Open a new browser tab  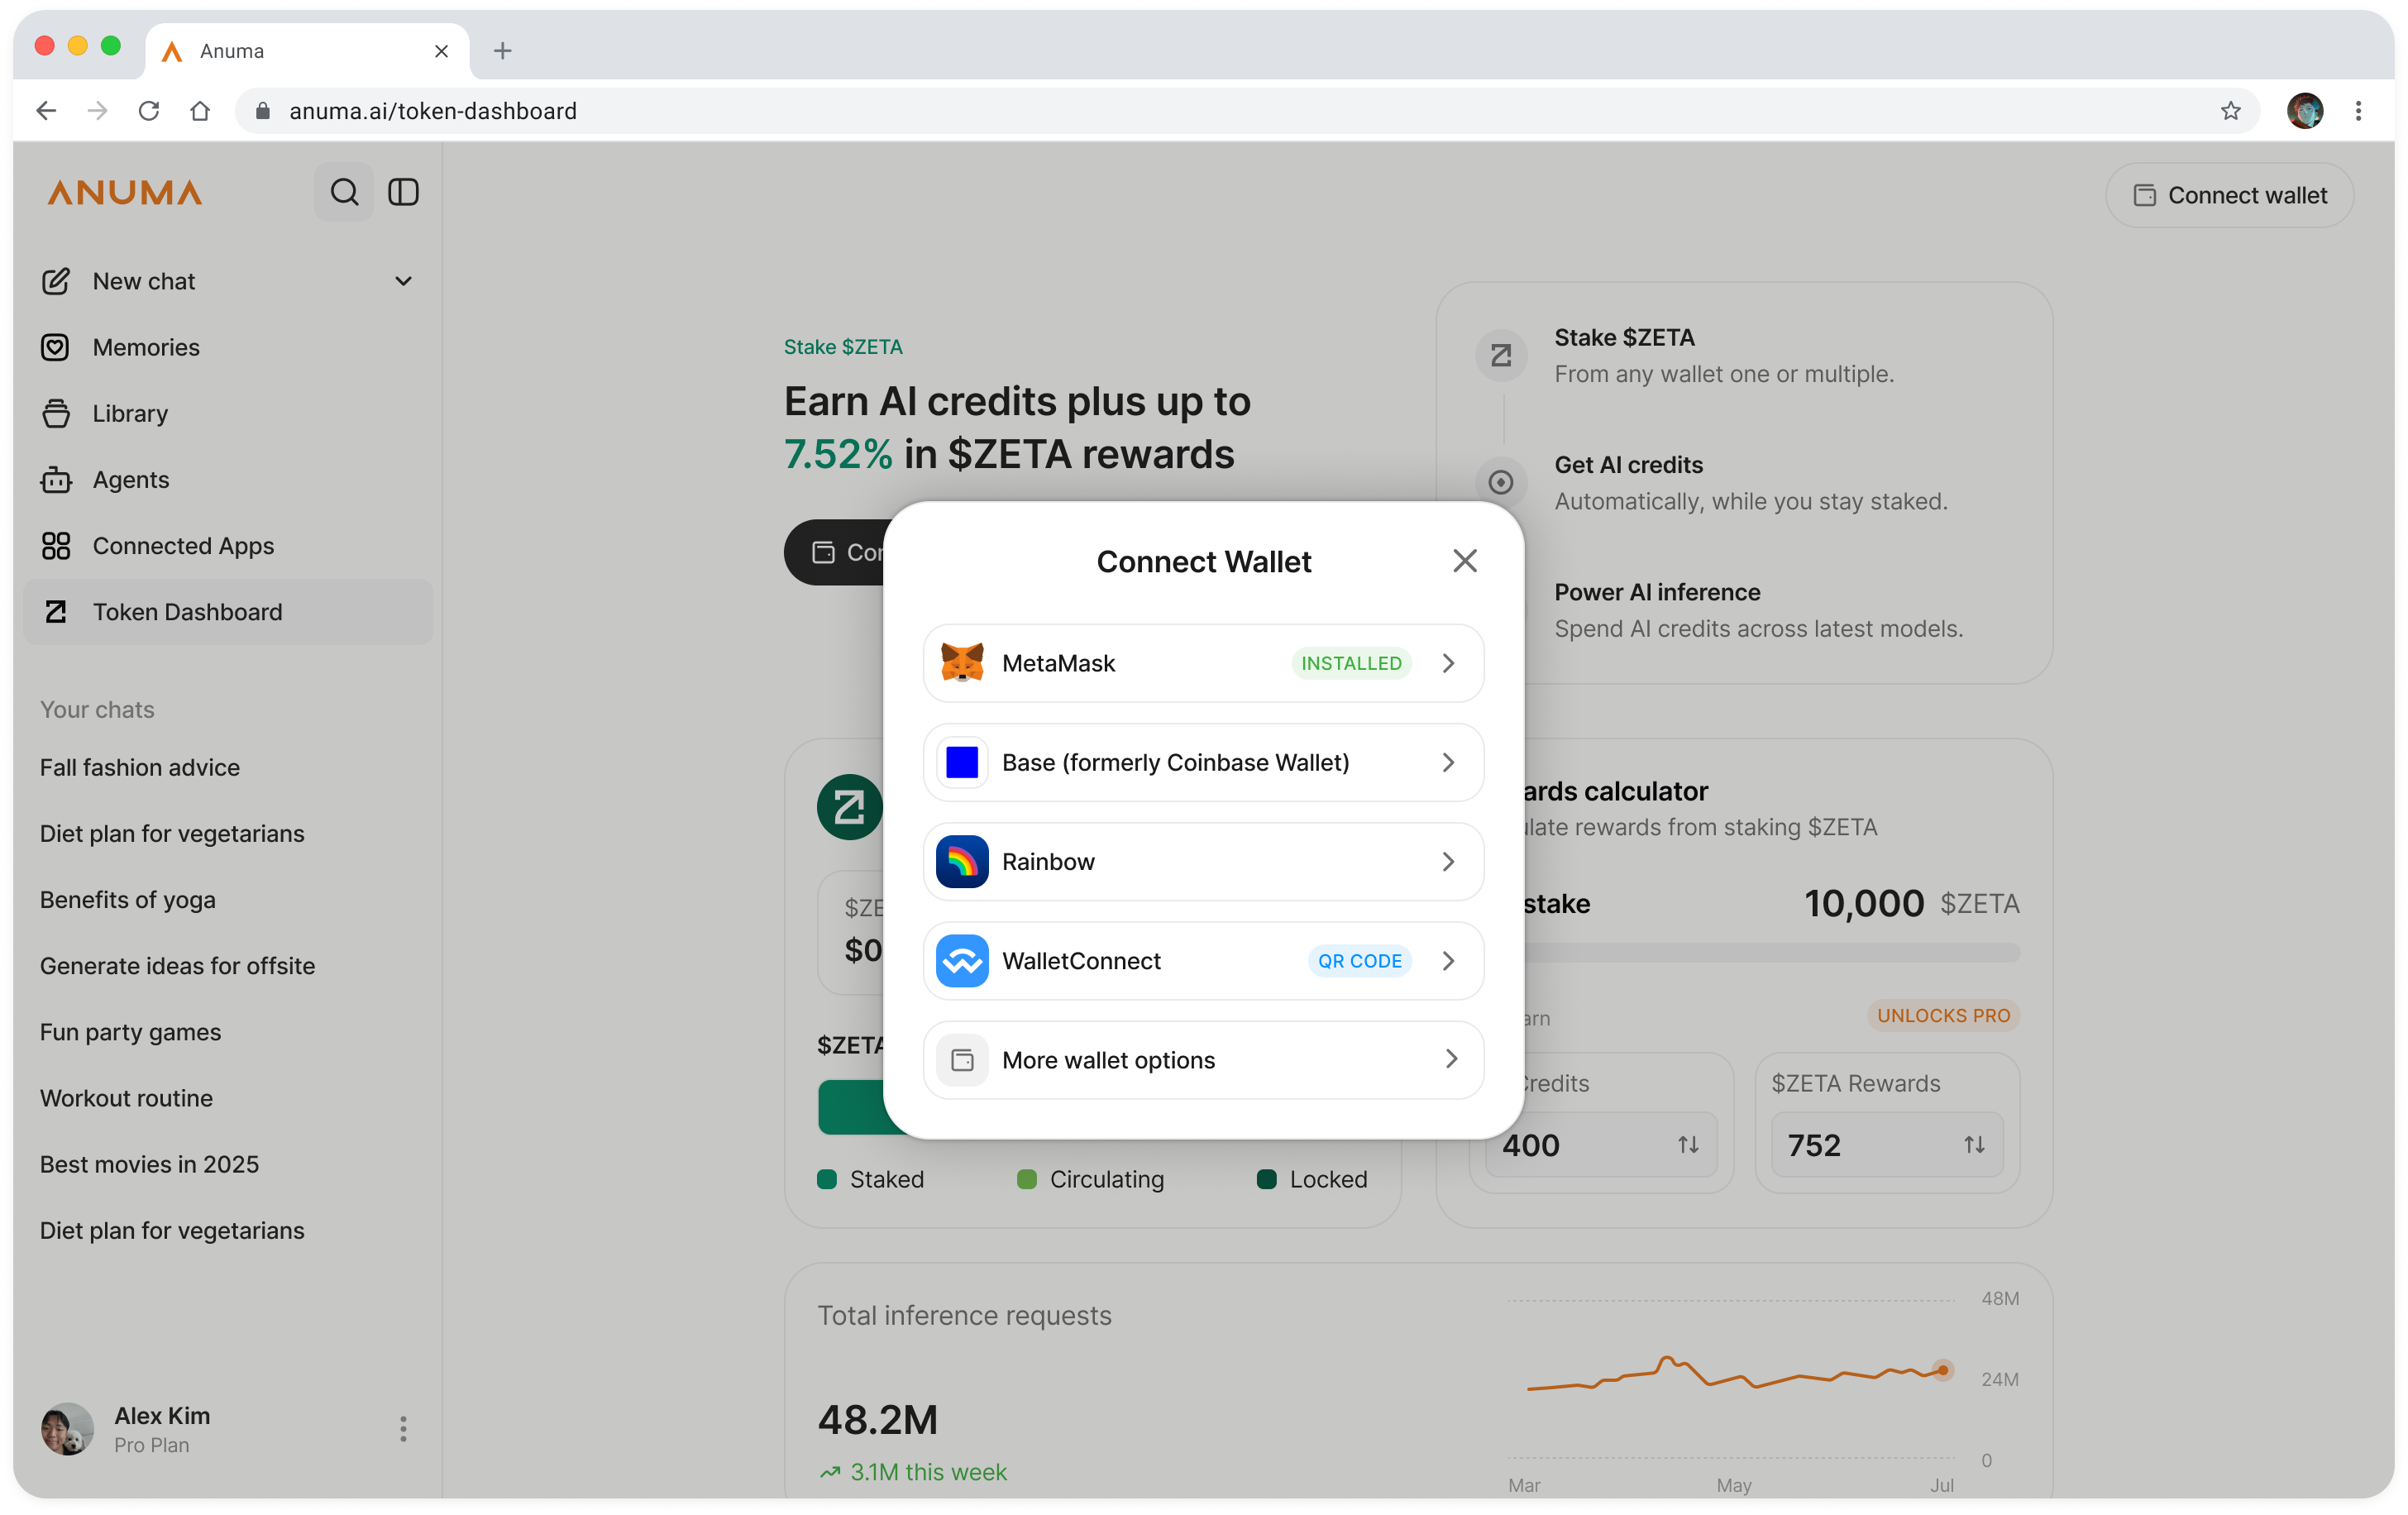(502, 50)
